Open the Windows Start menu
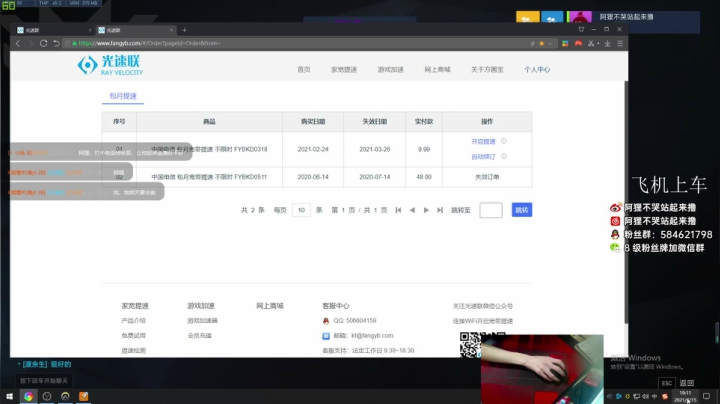The width and height of the screenshot is (720, 404). [x=9, y=396]
